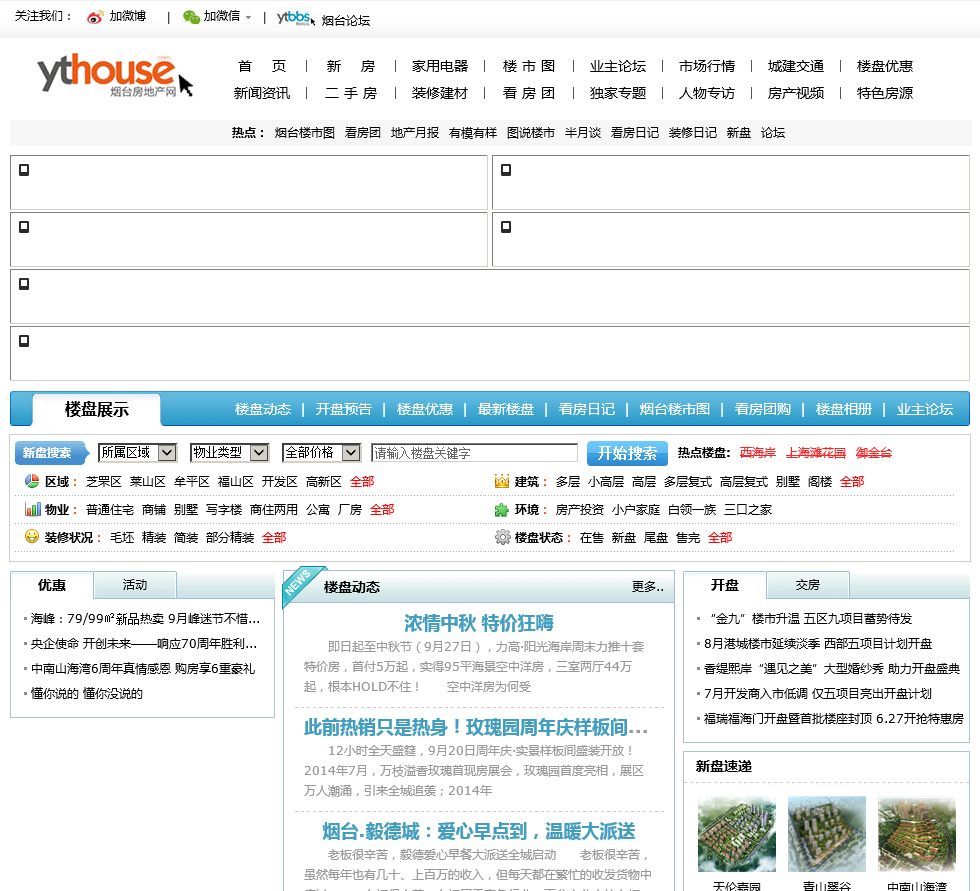Switch to the 活动 tab
Screen dimensions: 980x891
pos(135,585)
